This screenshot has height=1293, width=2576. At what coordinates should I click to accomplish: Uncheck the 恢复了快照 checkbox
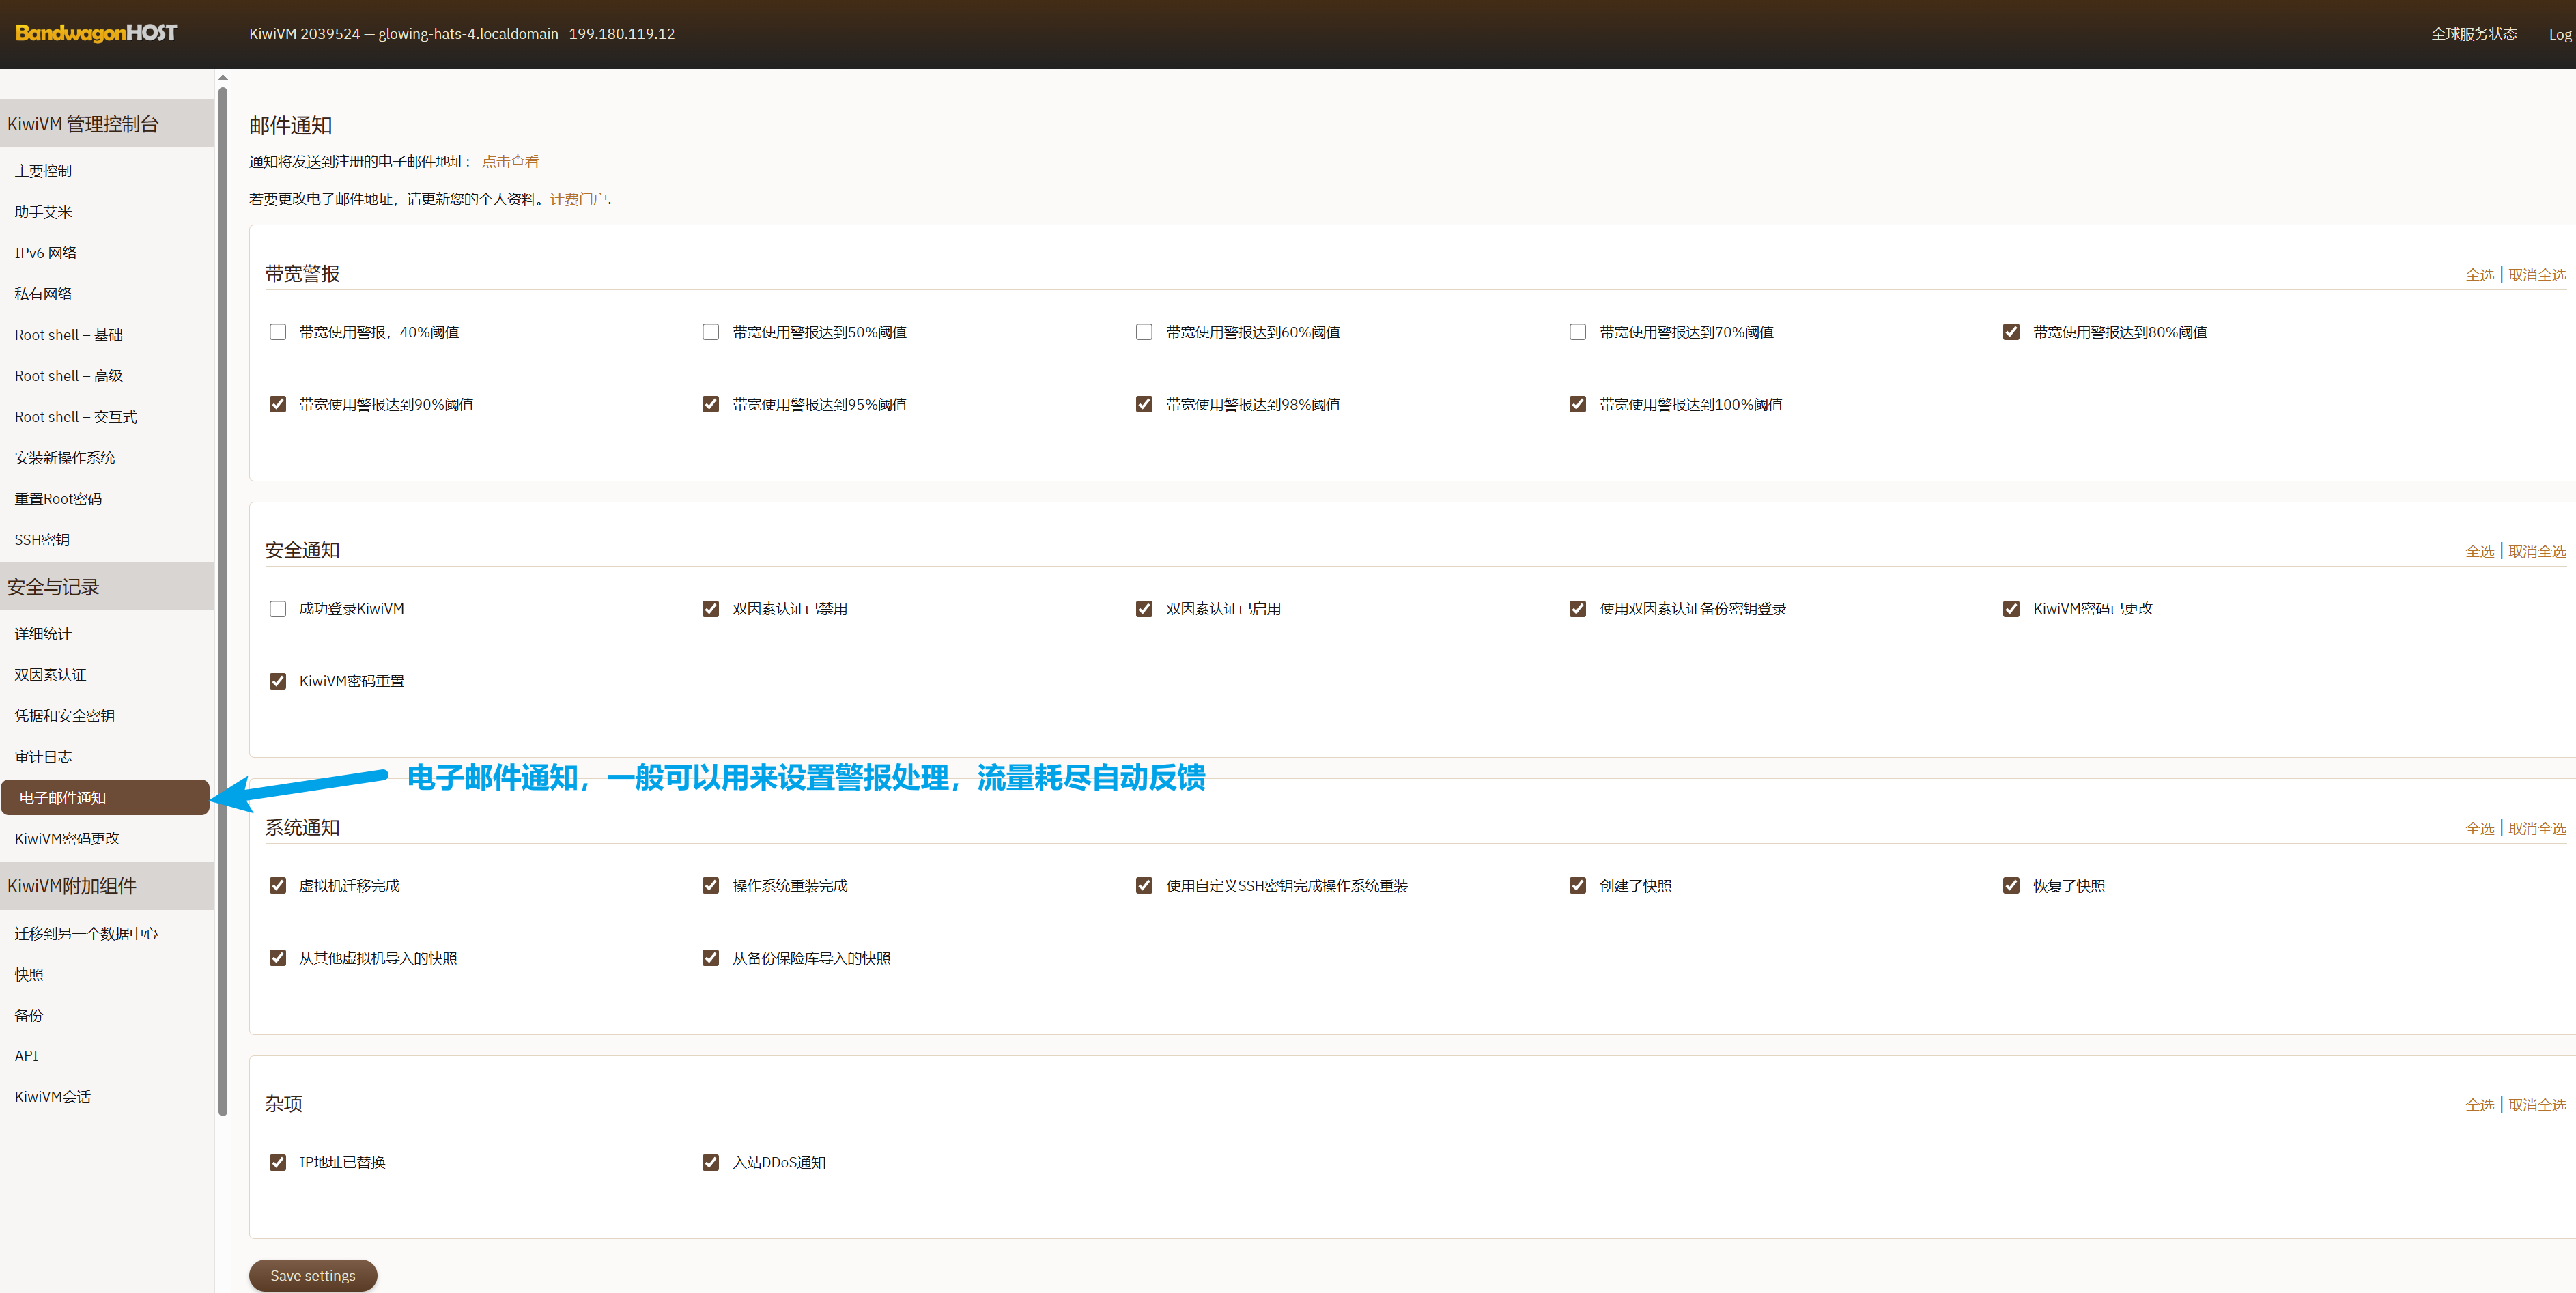[x=2011, y=886]
